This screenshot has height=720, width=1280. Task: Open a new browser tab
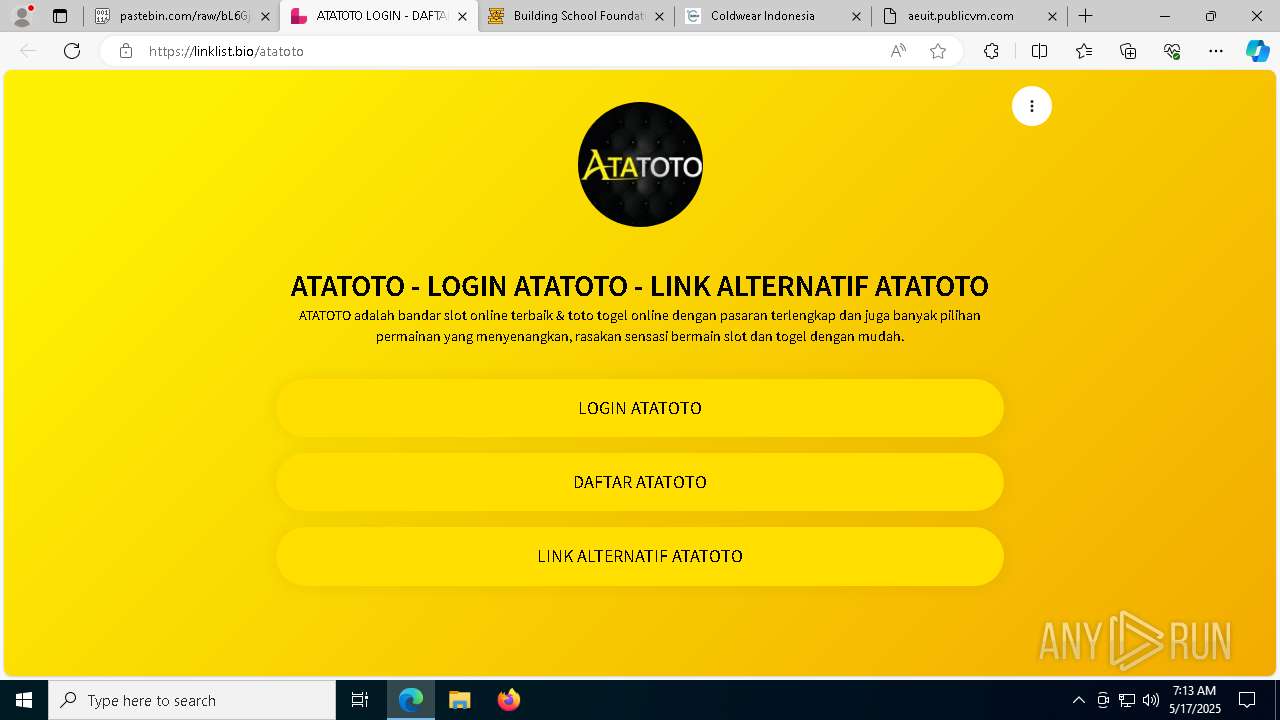[x=1085, y=16]
